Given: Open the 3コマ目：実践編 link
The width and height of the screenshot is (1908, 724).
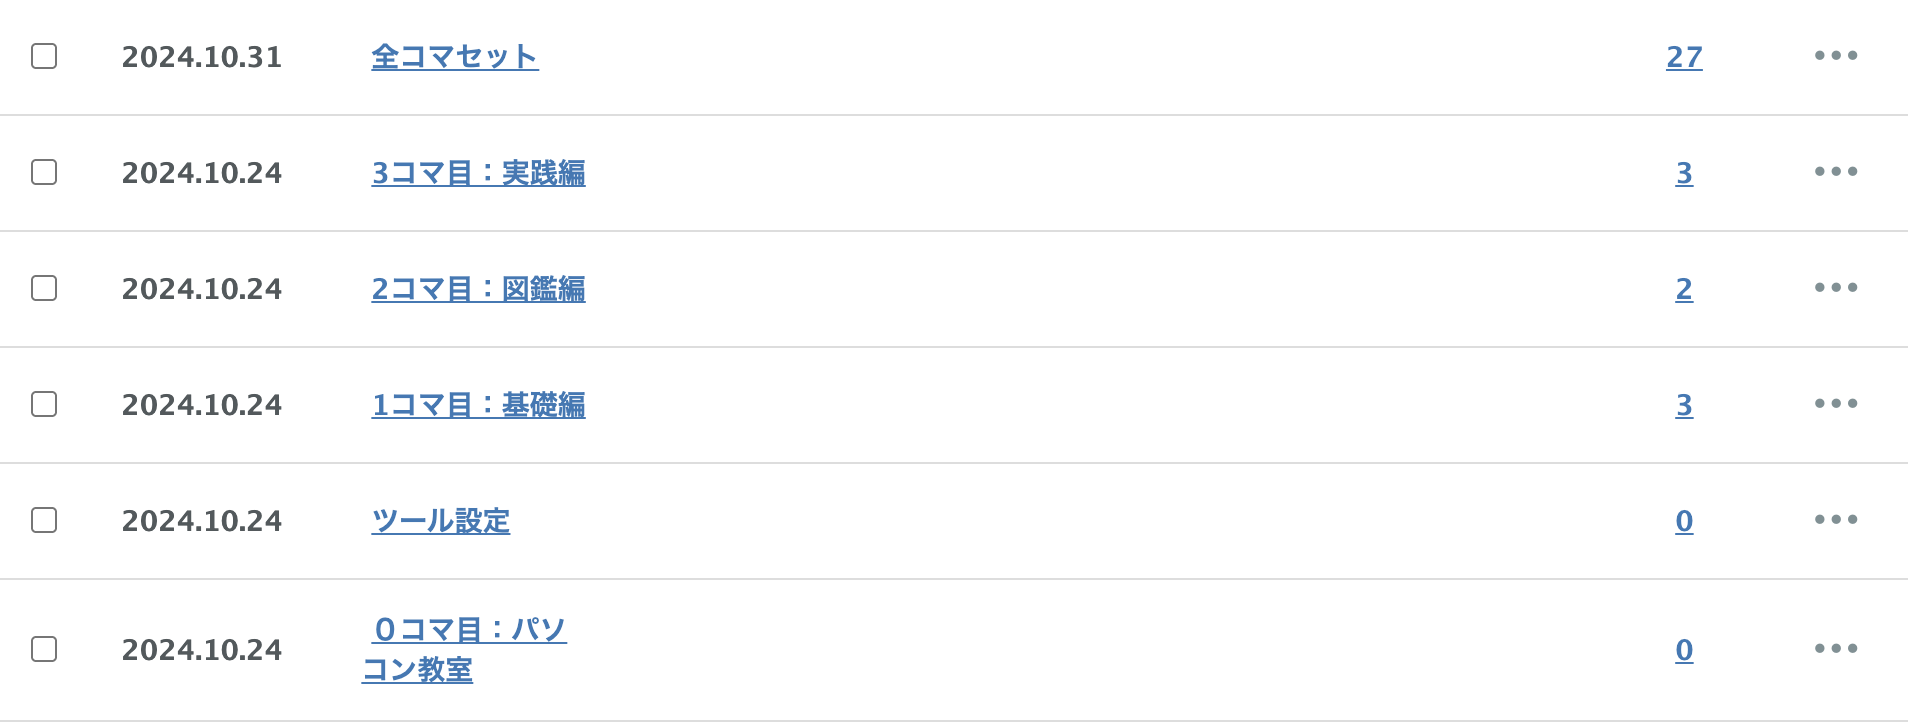Looking at the screenshot, I should 478,173.
